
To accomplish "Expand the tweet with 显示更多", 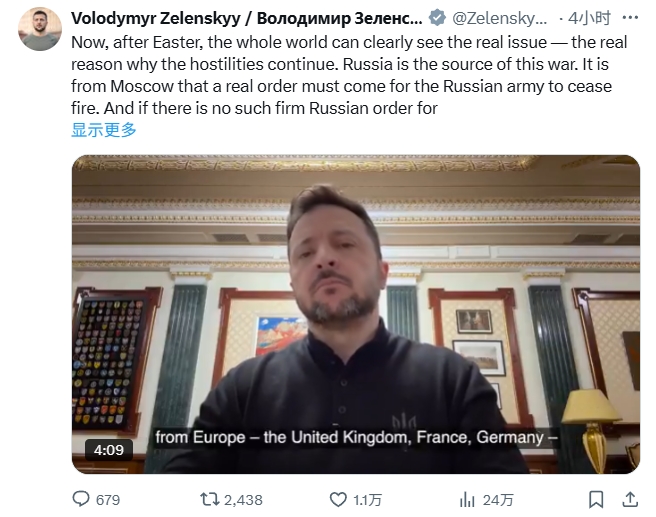I will click(104, 129).
